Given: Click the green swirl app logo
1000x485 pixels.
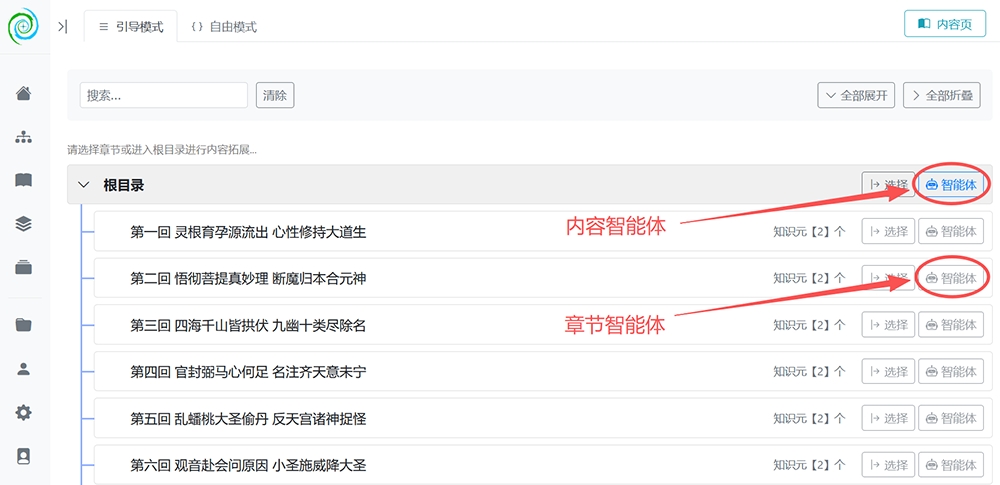Looking at the screenshot, I should point(24,26).
